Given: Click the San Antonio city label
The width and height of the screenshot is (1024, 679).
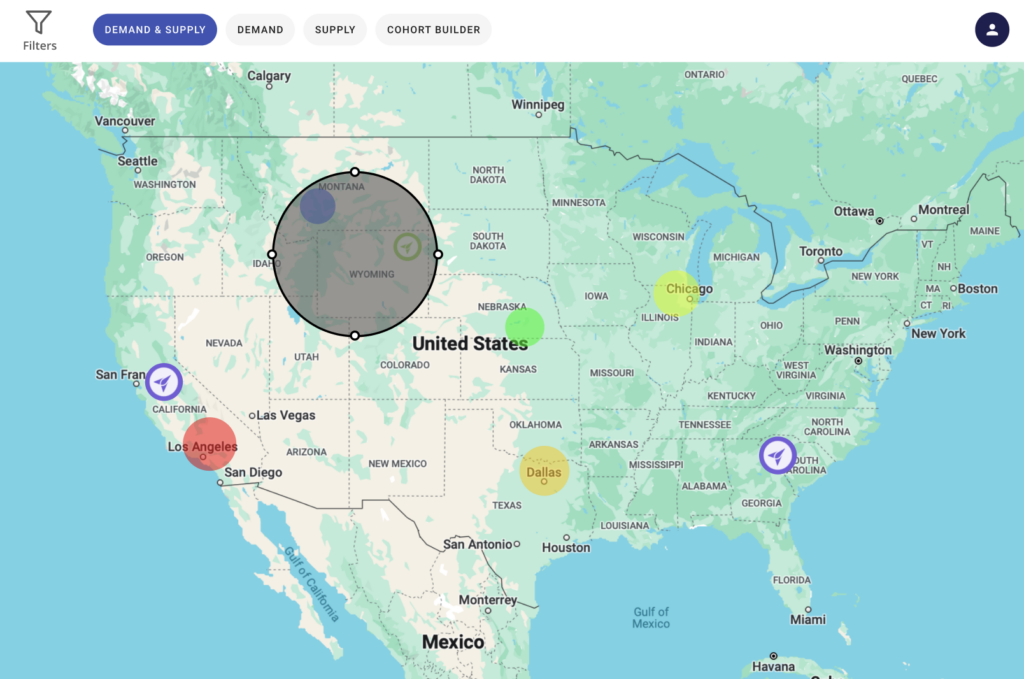Looking at the screenshot, I should pyautogui.click(x=477, y=545).
